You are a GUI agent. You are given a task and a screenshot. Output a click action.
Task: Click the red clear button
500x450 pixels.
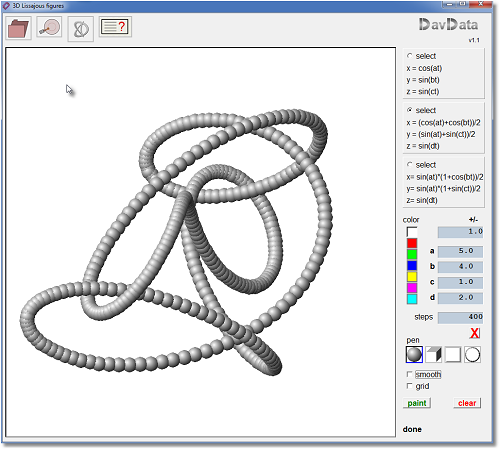(467, 403)
